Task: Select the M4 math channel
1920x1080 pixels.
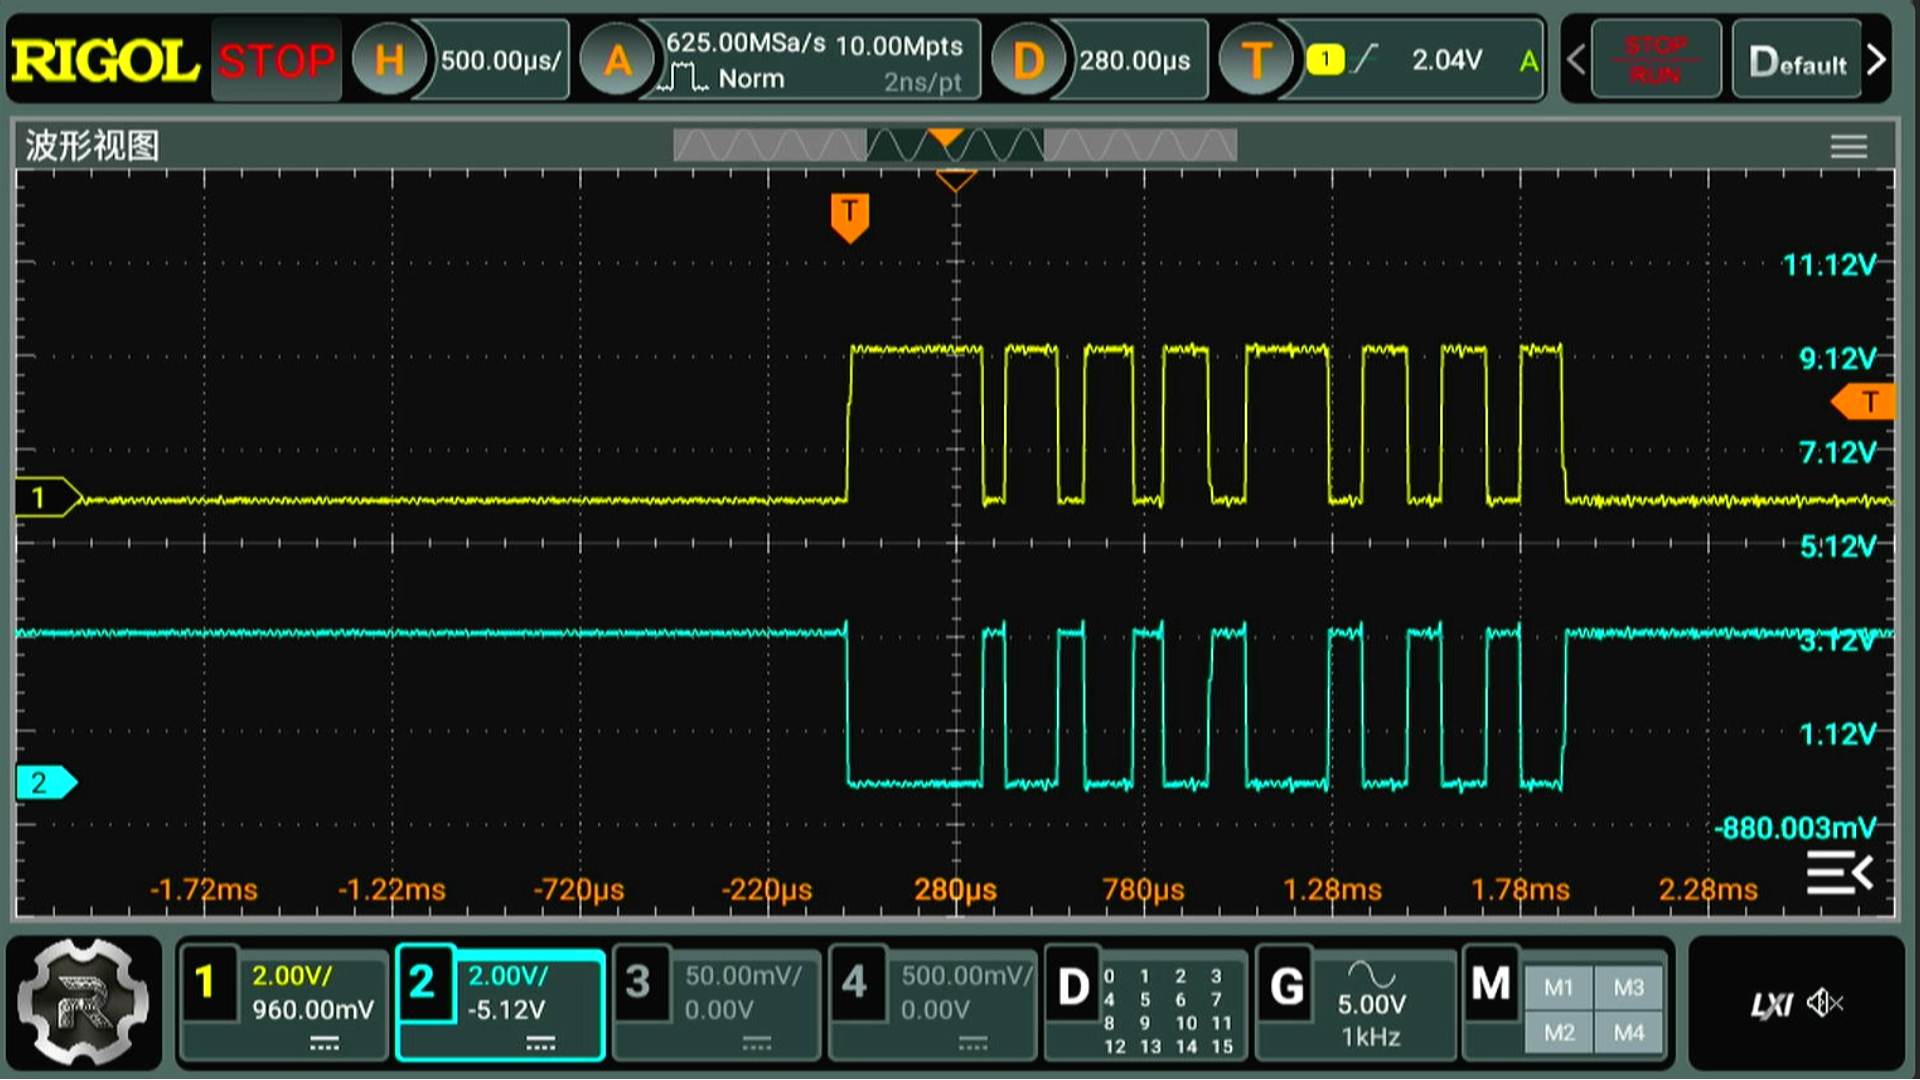Action: [1628, 1032]
